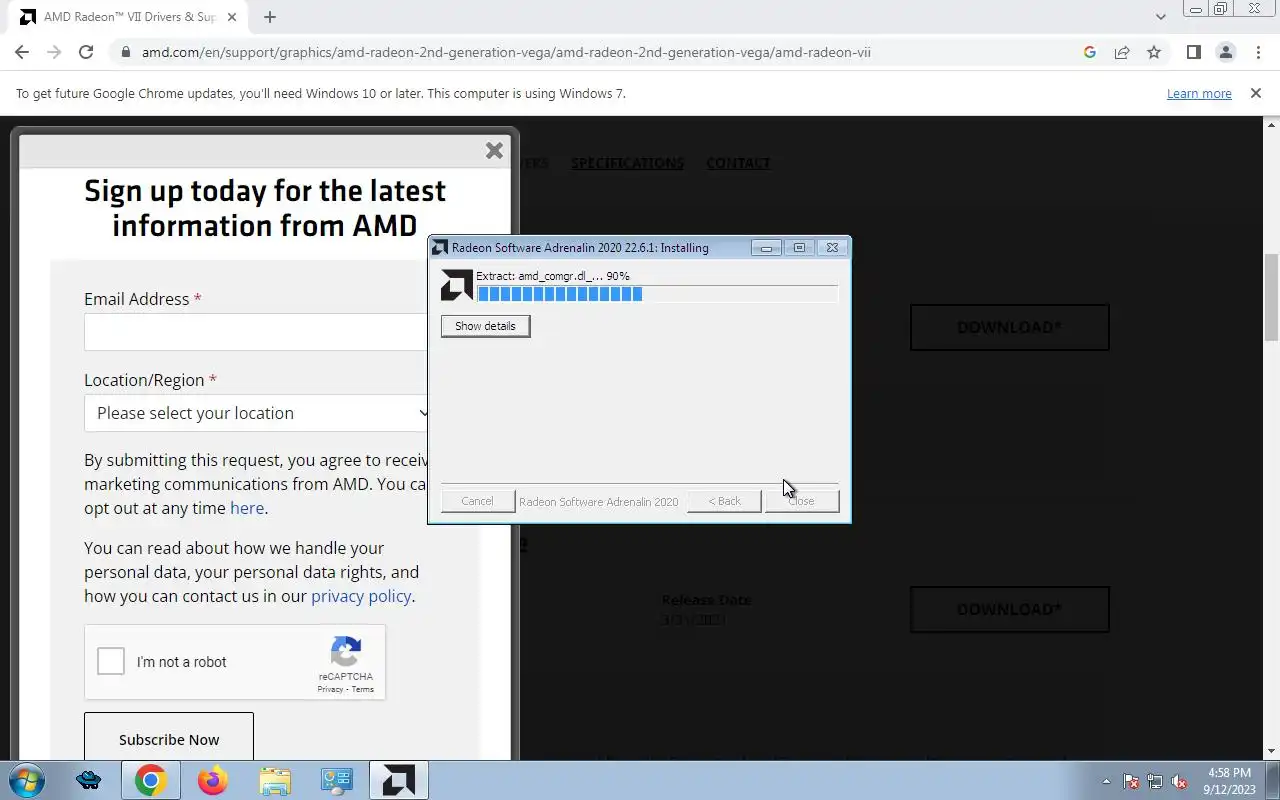Reload the AMD support page
This screenshot has width=1280, height=800.
86,52
